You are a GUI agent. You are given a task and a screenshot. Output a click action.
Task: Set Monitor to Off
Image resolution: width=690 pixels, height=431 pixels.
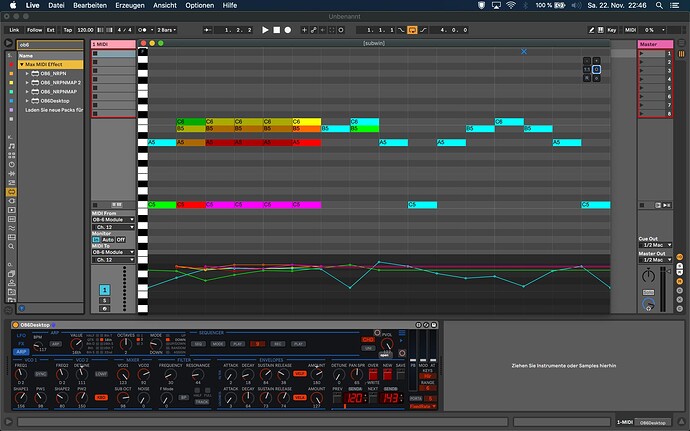click(x=120, y=240)
